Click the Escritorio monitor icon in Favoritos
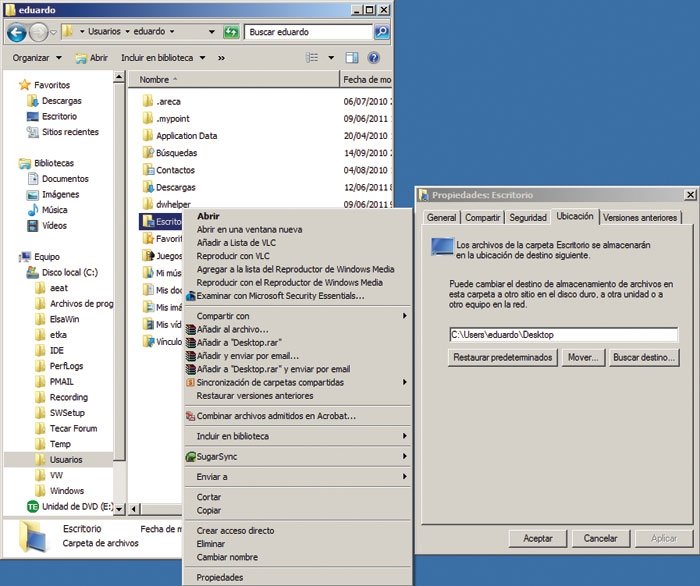This screenshot has width=700, height=586. click(x=33, y=116)
